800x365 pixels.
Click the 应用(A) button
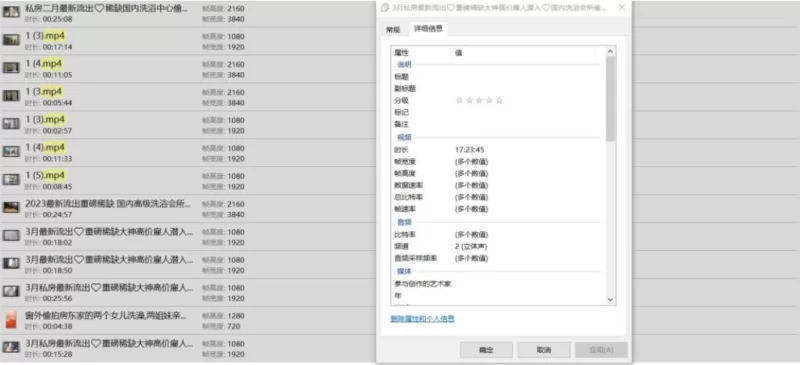(x=602, y=350)
